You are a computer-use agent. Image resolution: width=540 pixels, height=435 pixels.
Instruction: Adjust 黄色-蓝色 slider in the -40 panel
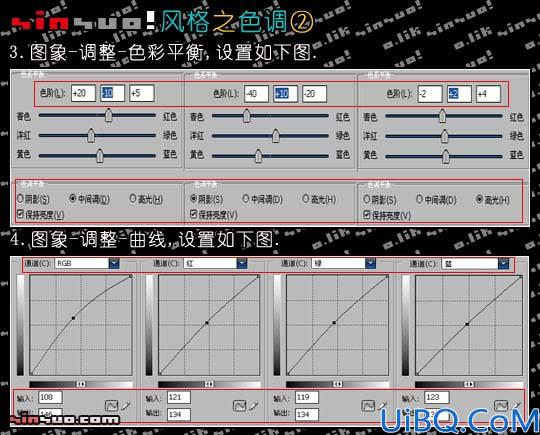(x=258, y=156)
